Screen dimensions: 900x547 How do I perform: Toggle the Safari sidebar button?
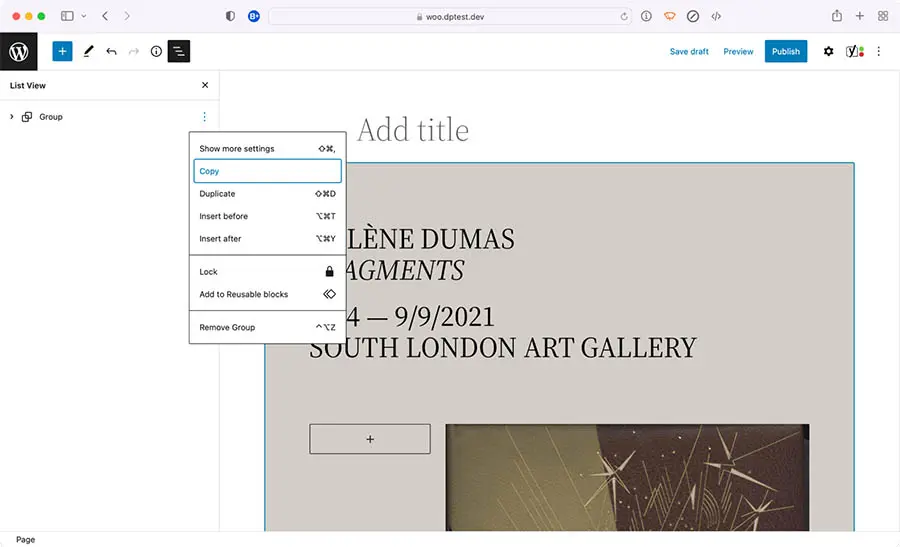click(x=67, y=16)
